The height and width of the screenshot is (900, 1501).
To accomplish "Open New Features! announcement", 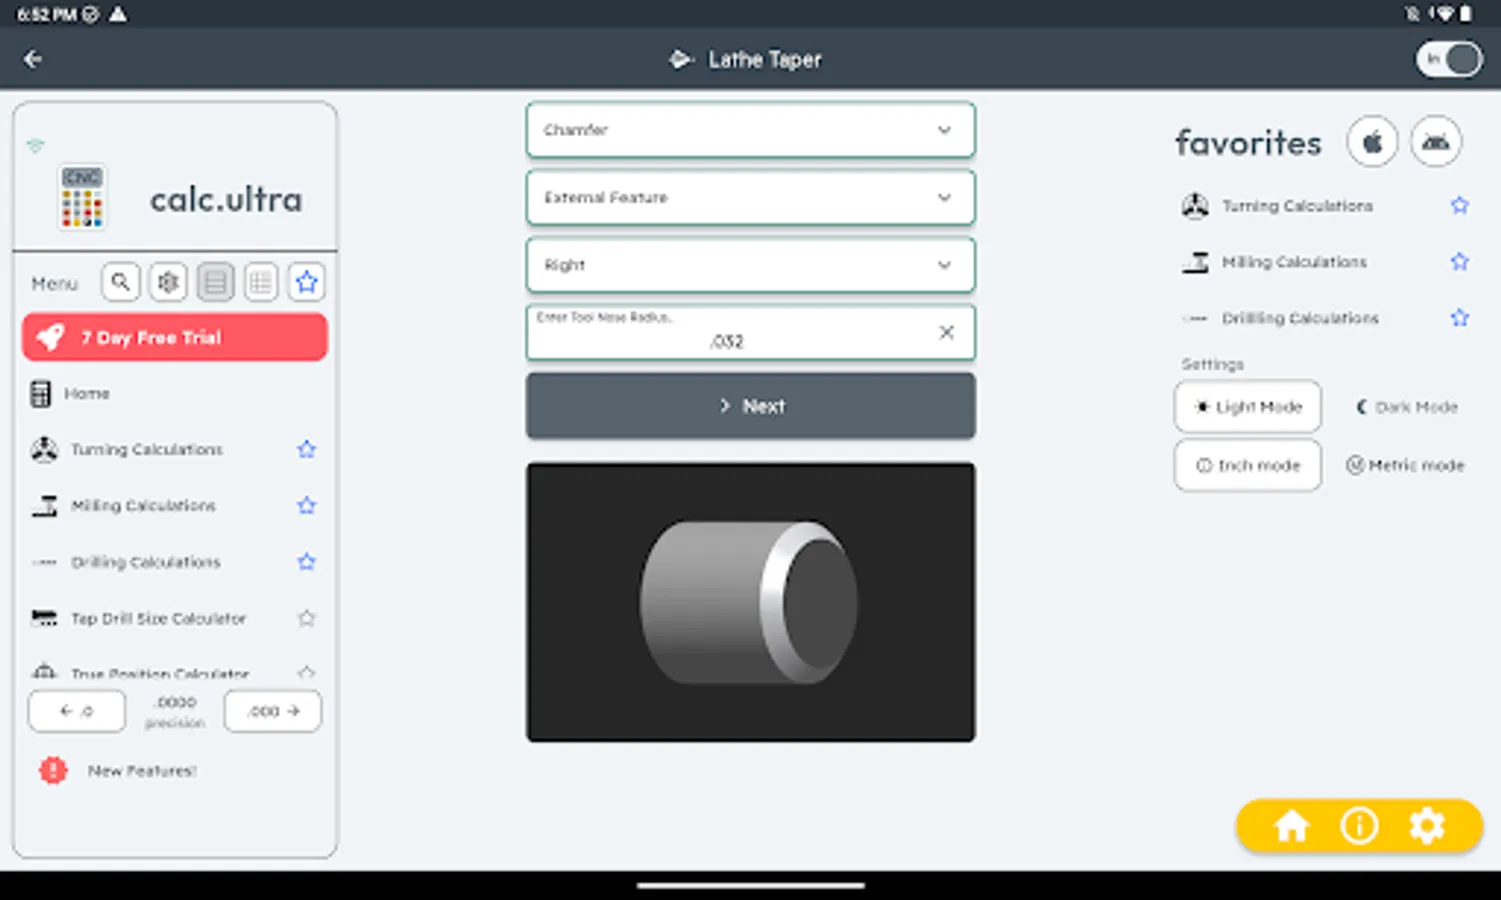I will (x=142, y=771).
